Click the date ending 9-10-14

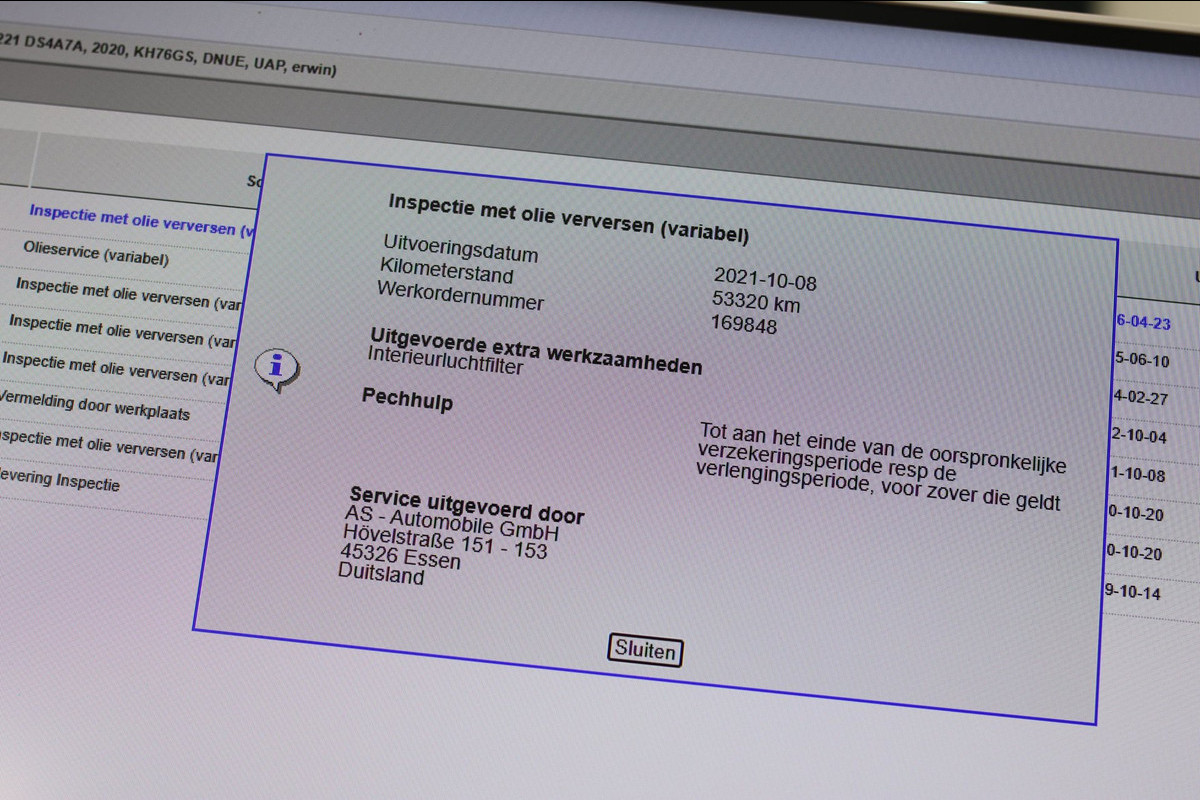coord(1132,592)
